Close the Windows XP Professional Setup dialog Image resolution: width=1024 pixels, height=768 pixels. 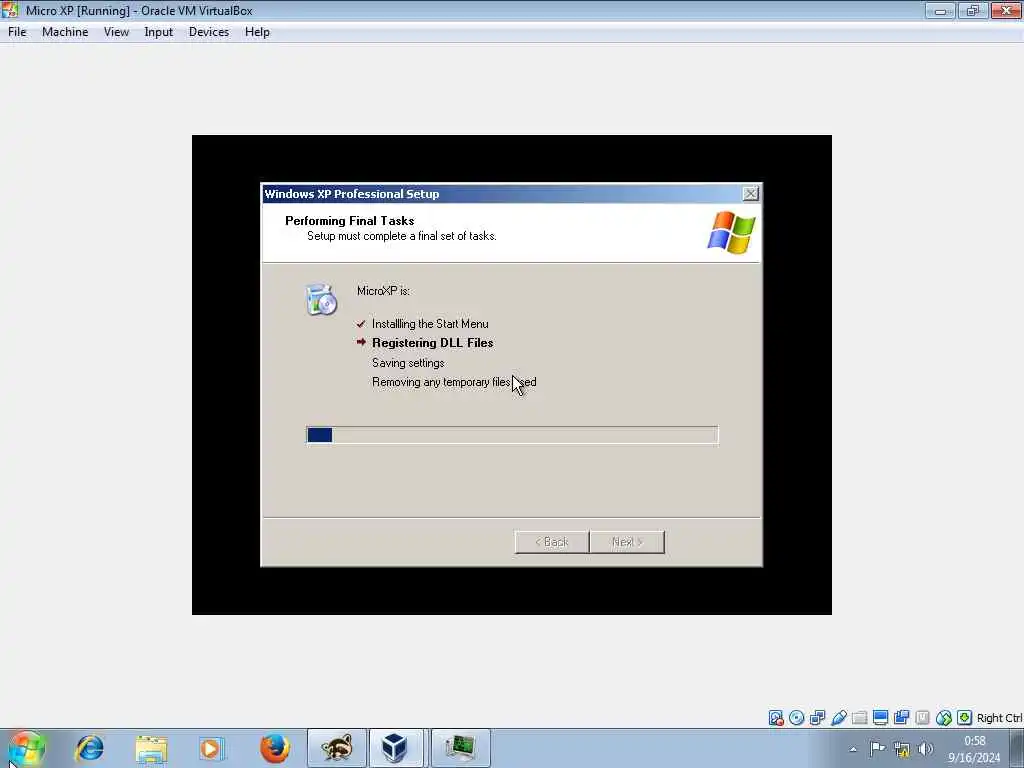[750, 194]
